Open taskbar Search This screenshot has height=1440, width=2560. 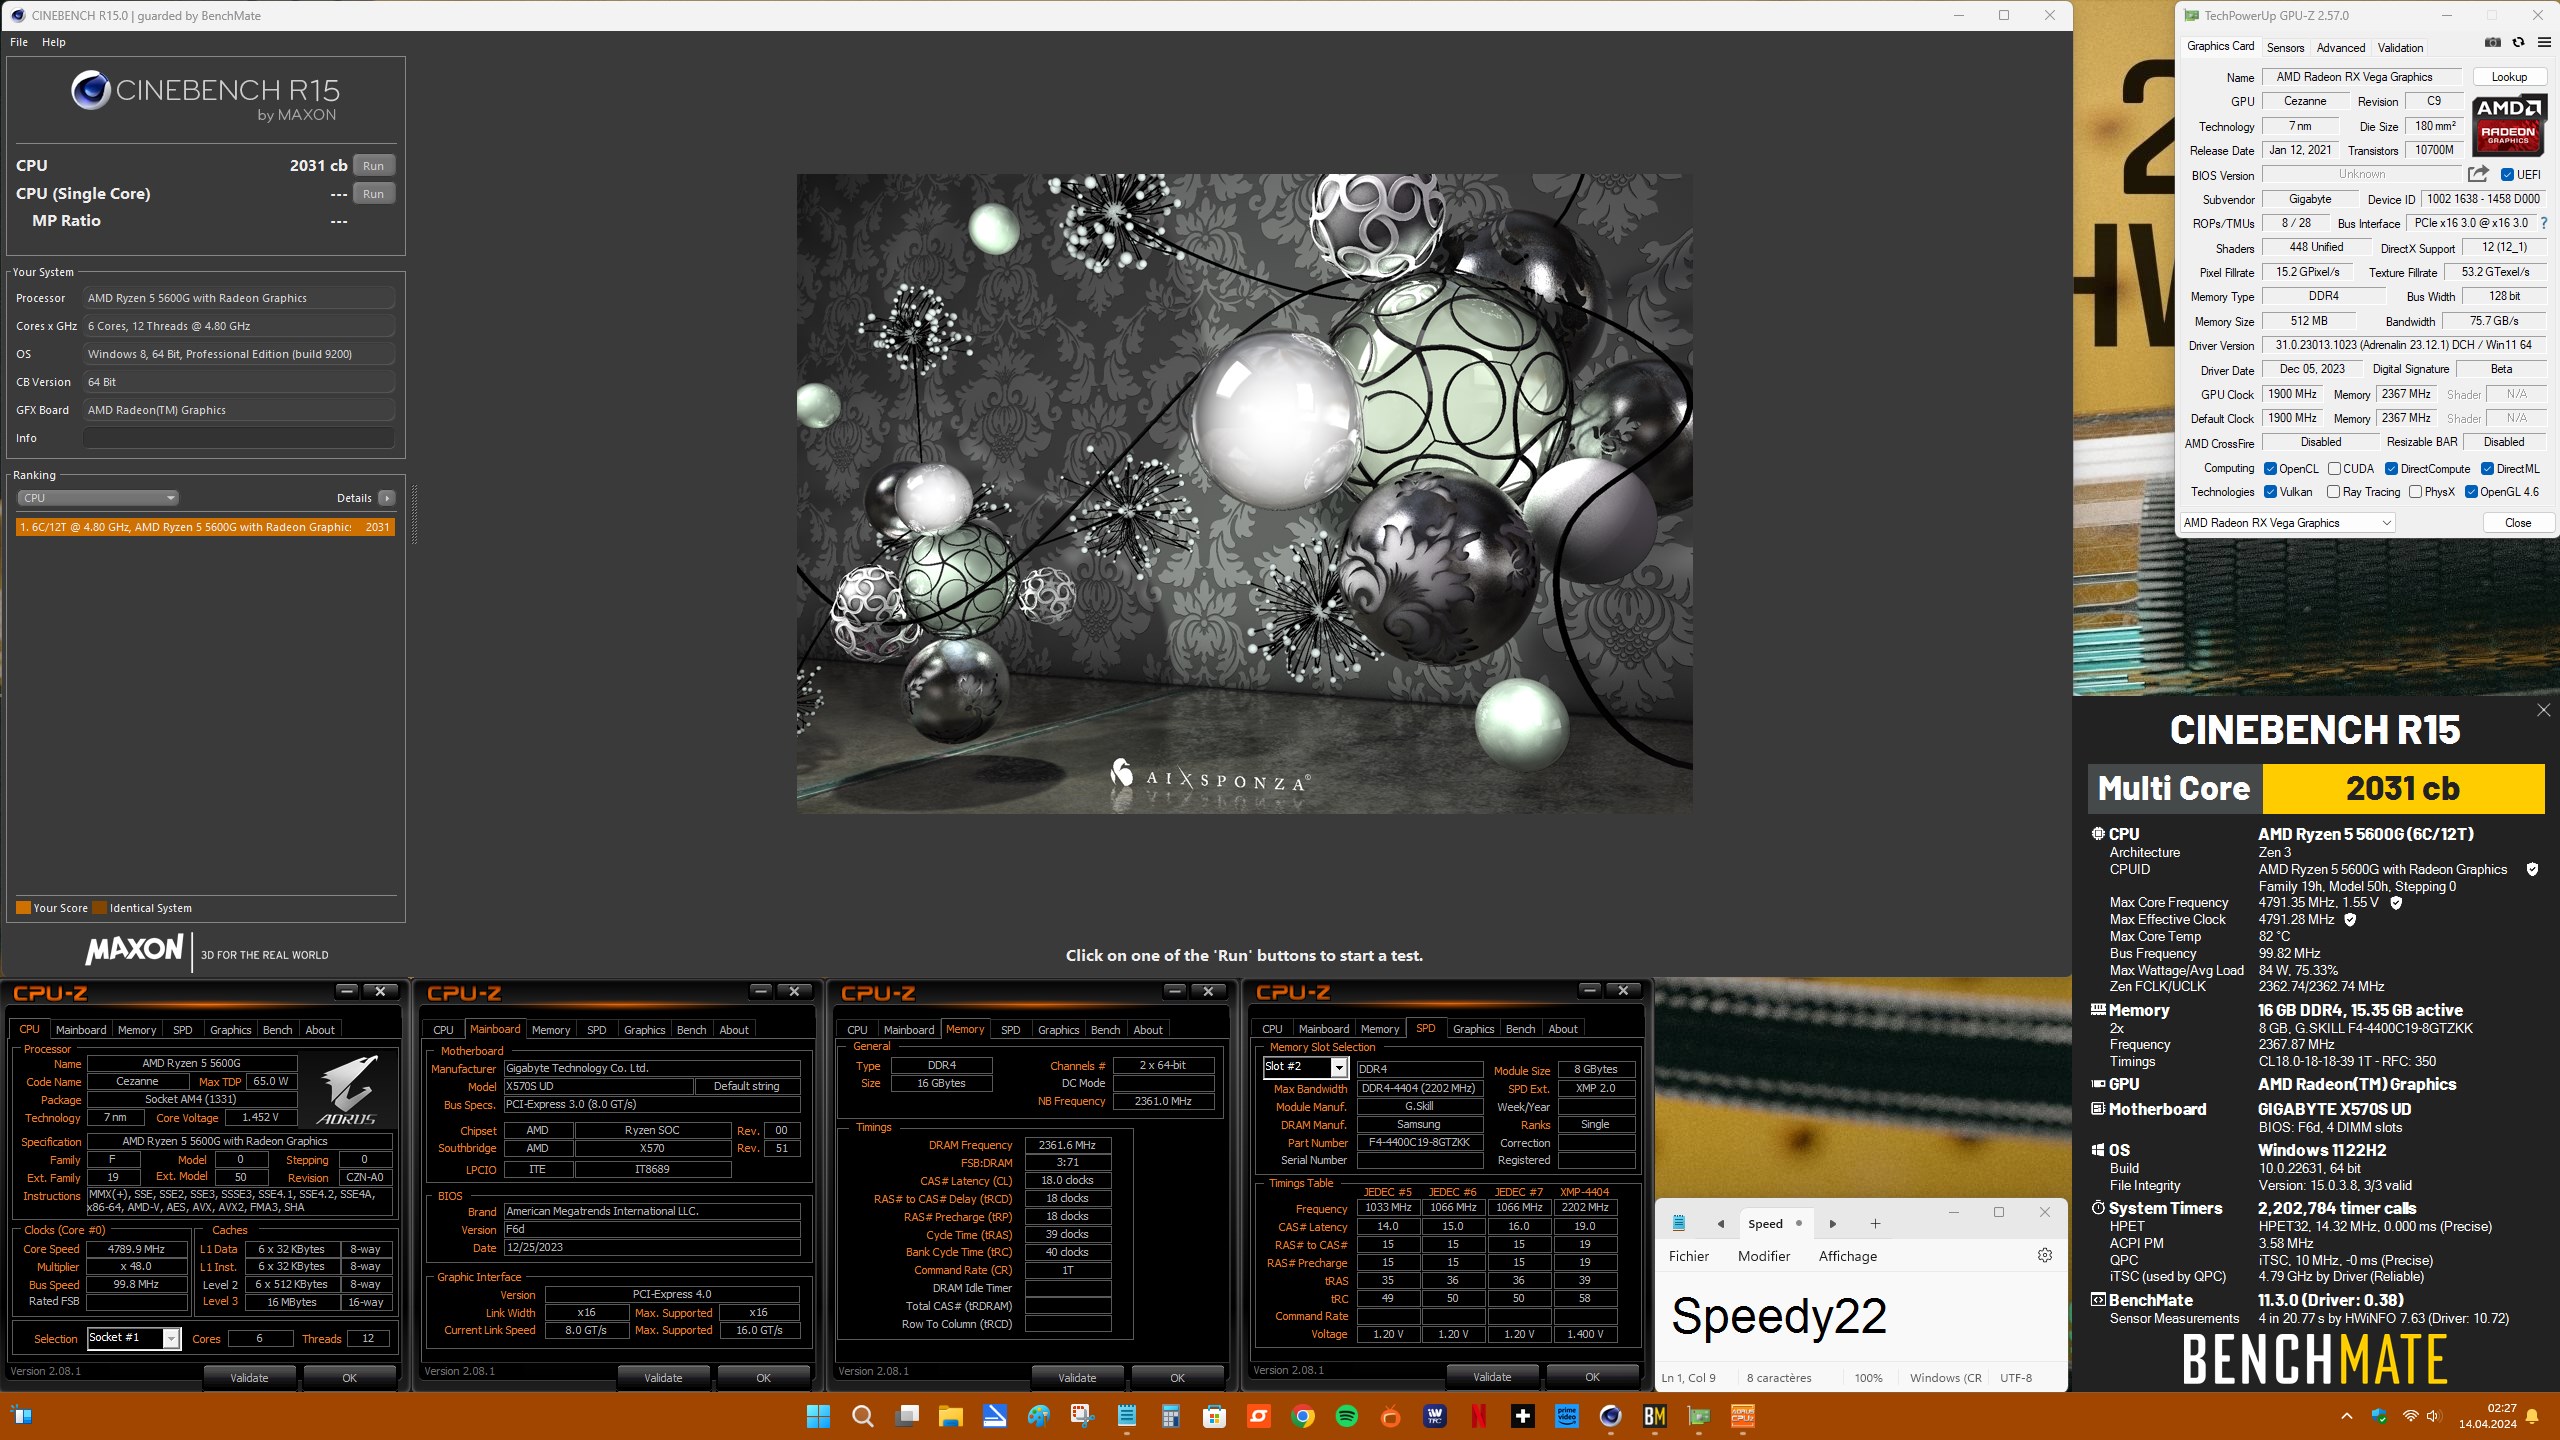[862, 1416]
